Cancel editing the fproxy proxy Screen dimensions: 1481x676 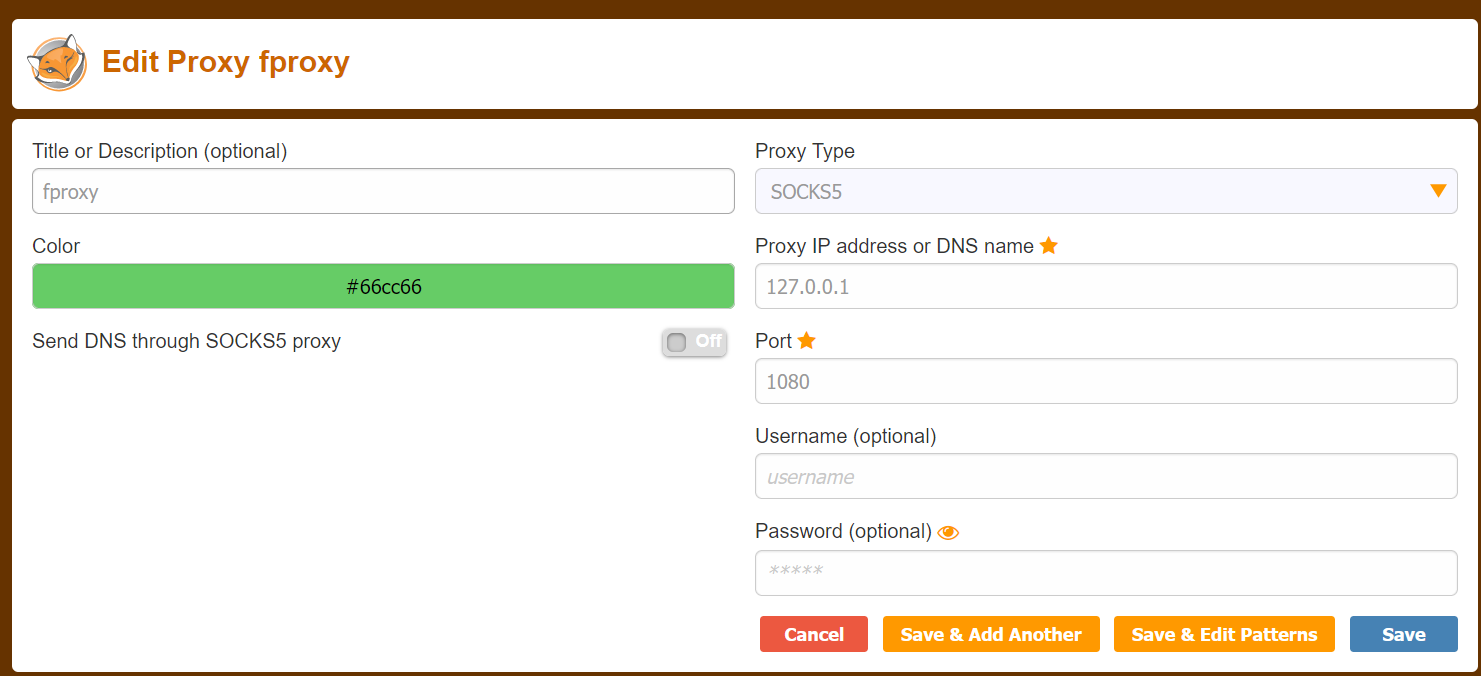(x=813, y=634)
